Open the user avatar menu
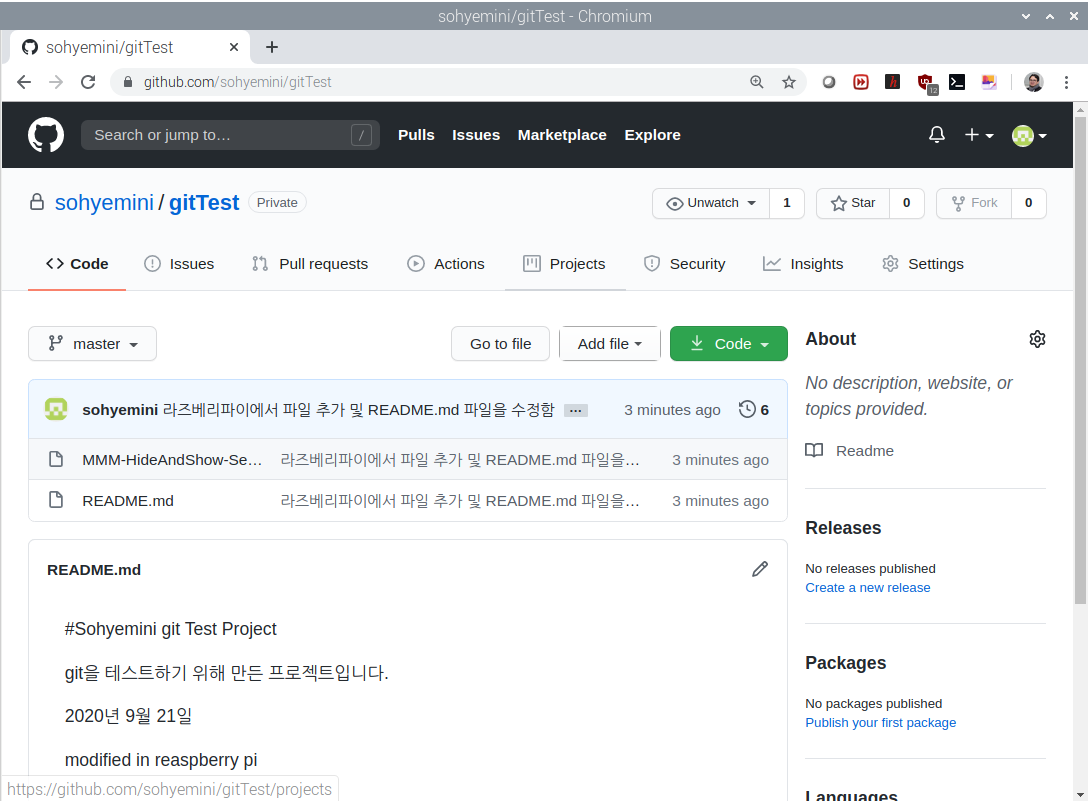Viewport: 1088px width, 803px height. click(1029, 135)
